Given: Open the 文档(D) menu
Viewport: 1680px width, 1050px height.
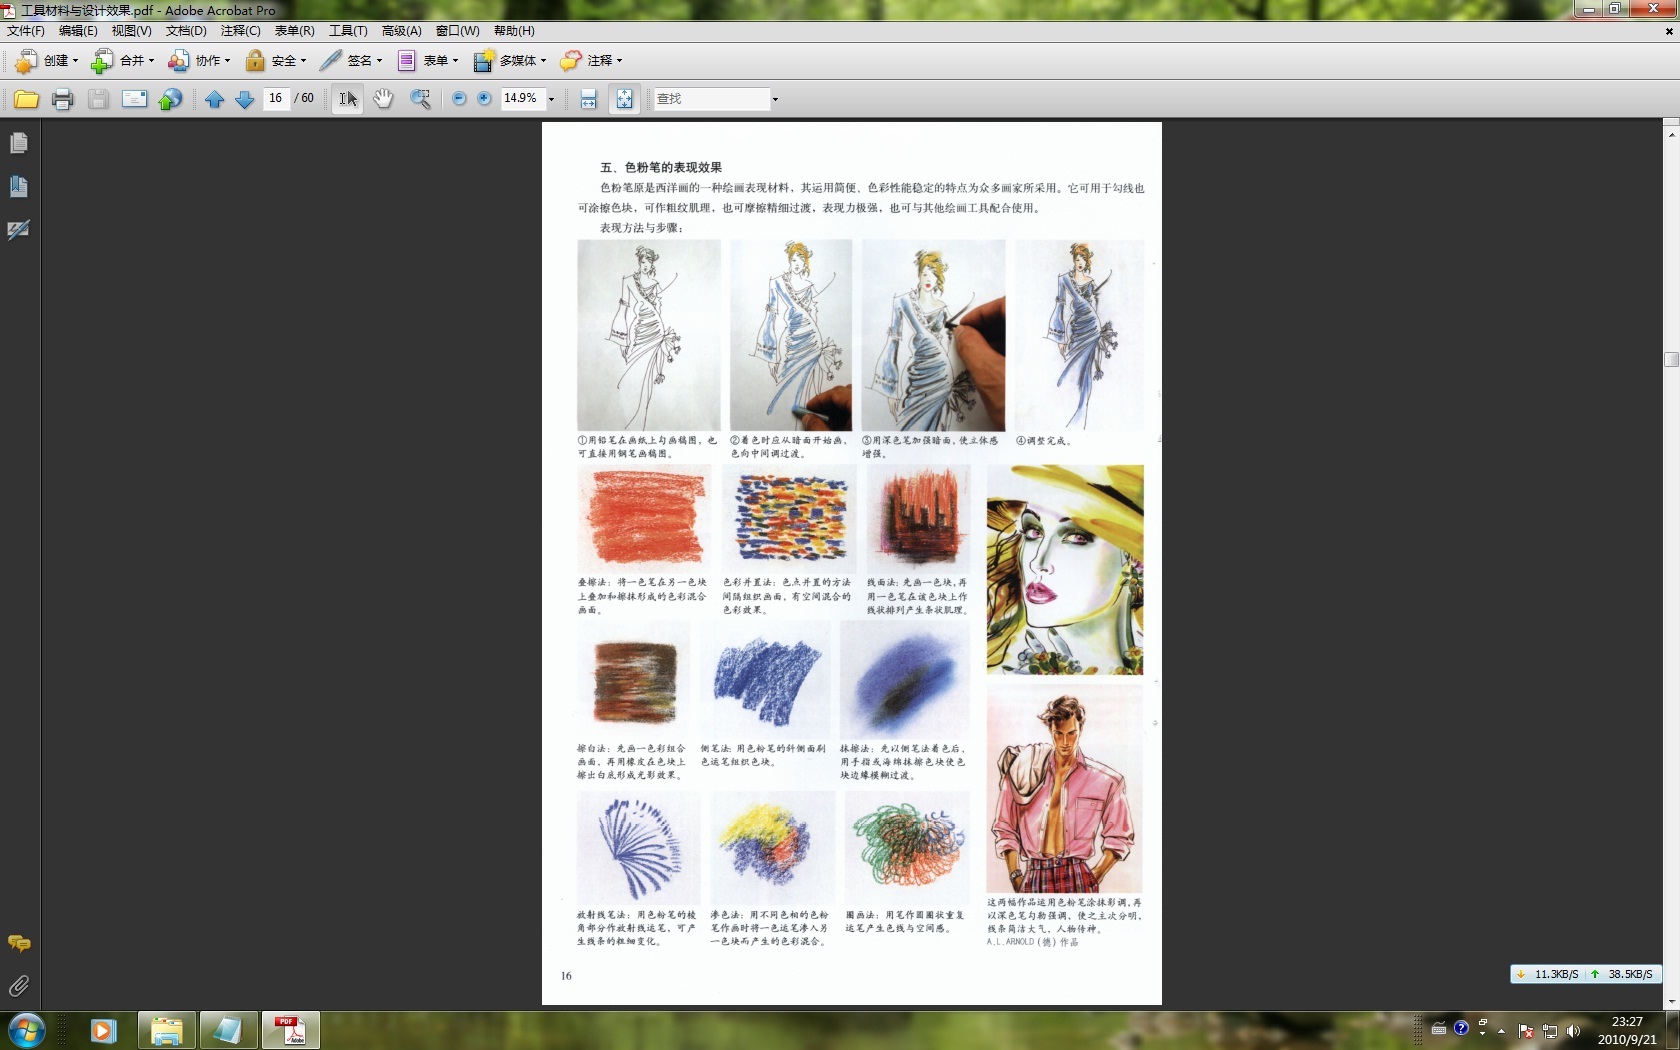Looking at the screenshot, I should (x=186, y=31).
